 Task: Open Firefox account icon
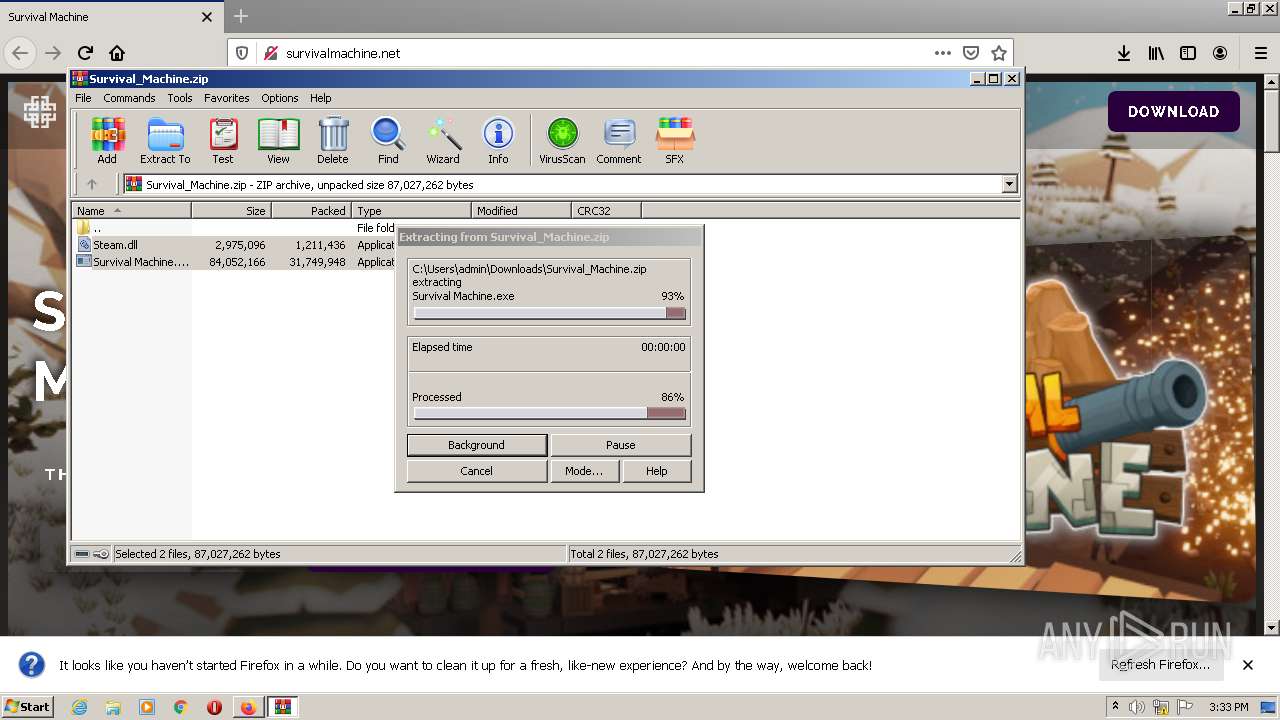[x=1220, y=53]
